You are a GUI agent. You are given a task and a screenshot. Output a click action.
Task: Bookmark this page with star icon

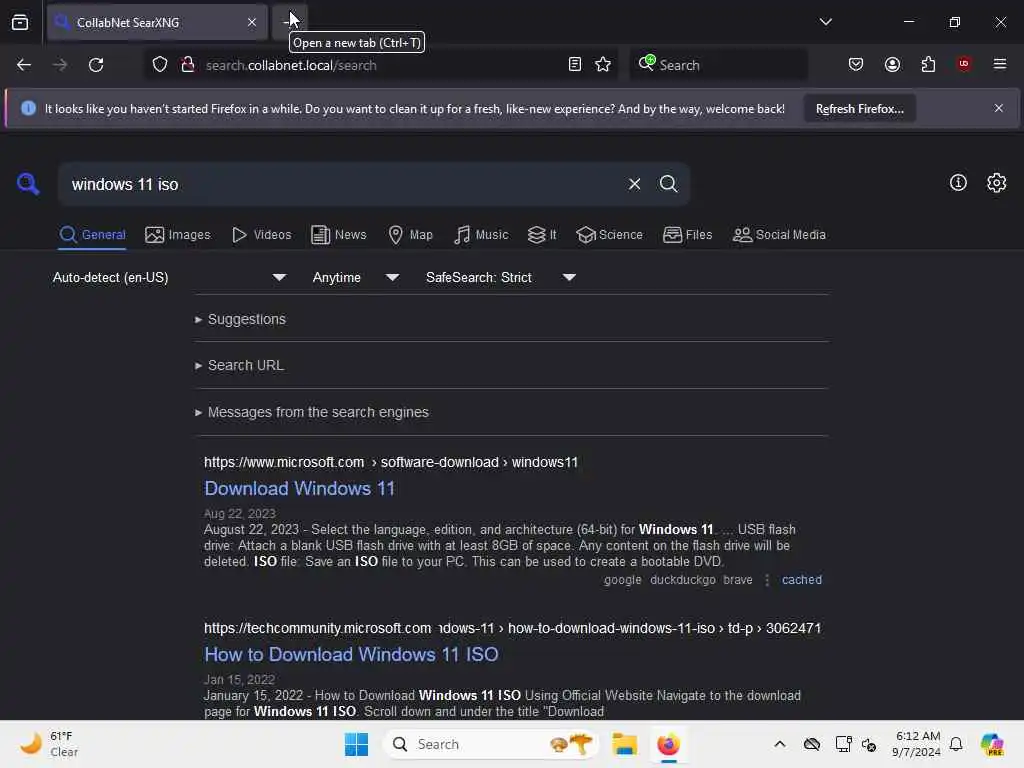603,65
